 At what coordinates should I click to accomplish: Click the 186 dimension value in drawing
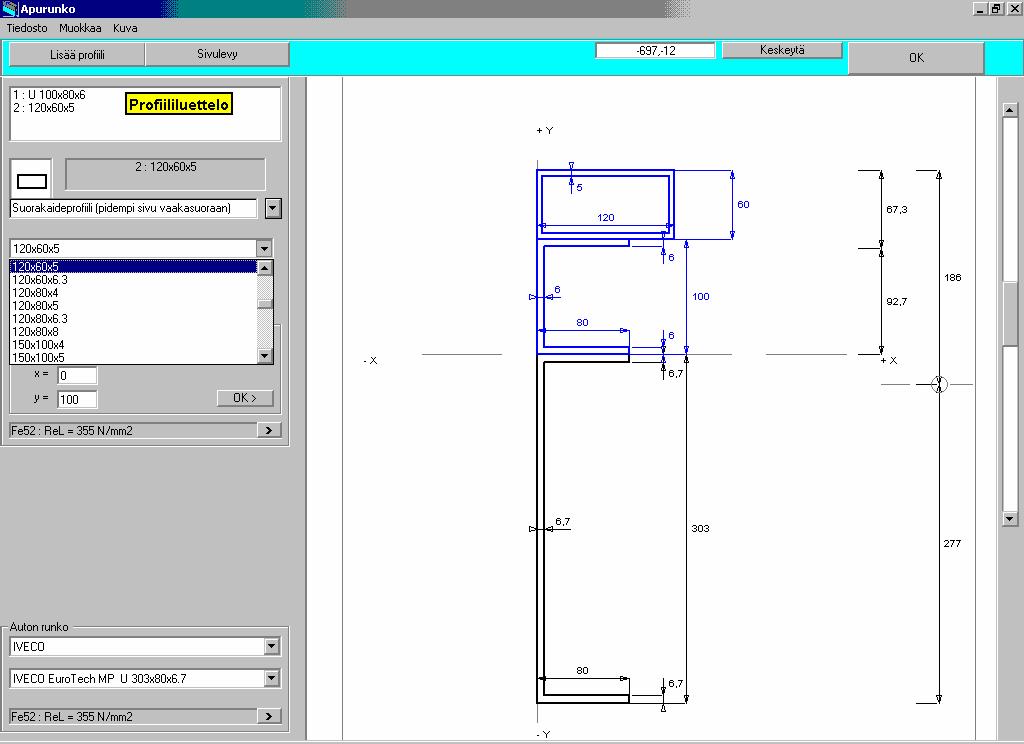click(953, 278)
